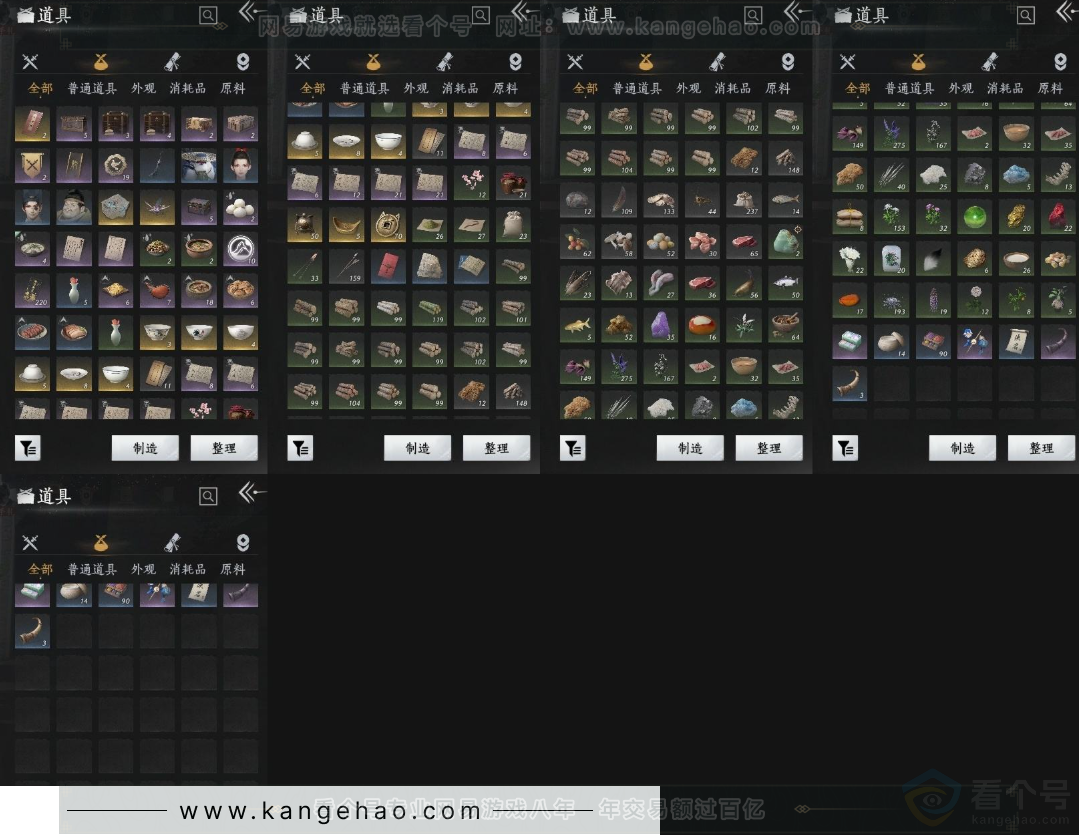Viewport: 1079px width, 835px height.
Task: Switch to the 普通道具 tab in the fourth panel
Action: click(x=910, y=88)
